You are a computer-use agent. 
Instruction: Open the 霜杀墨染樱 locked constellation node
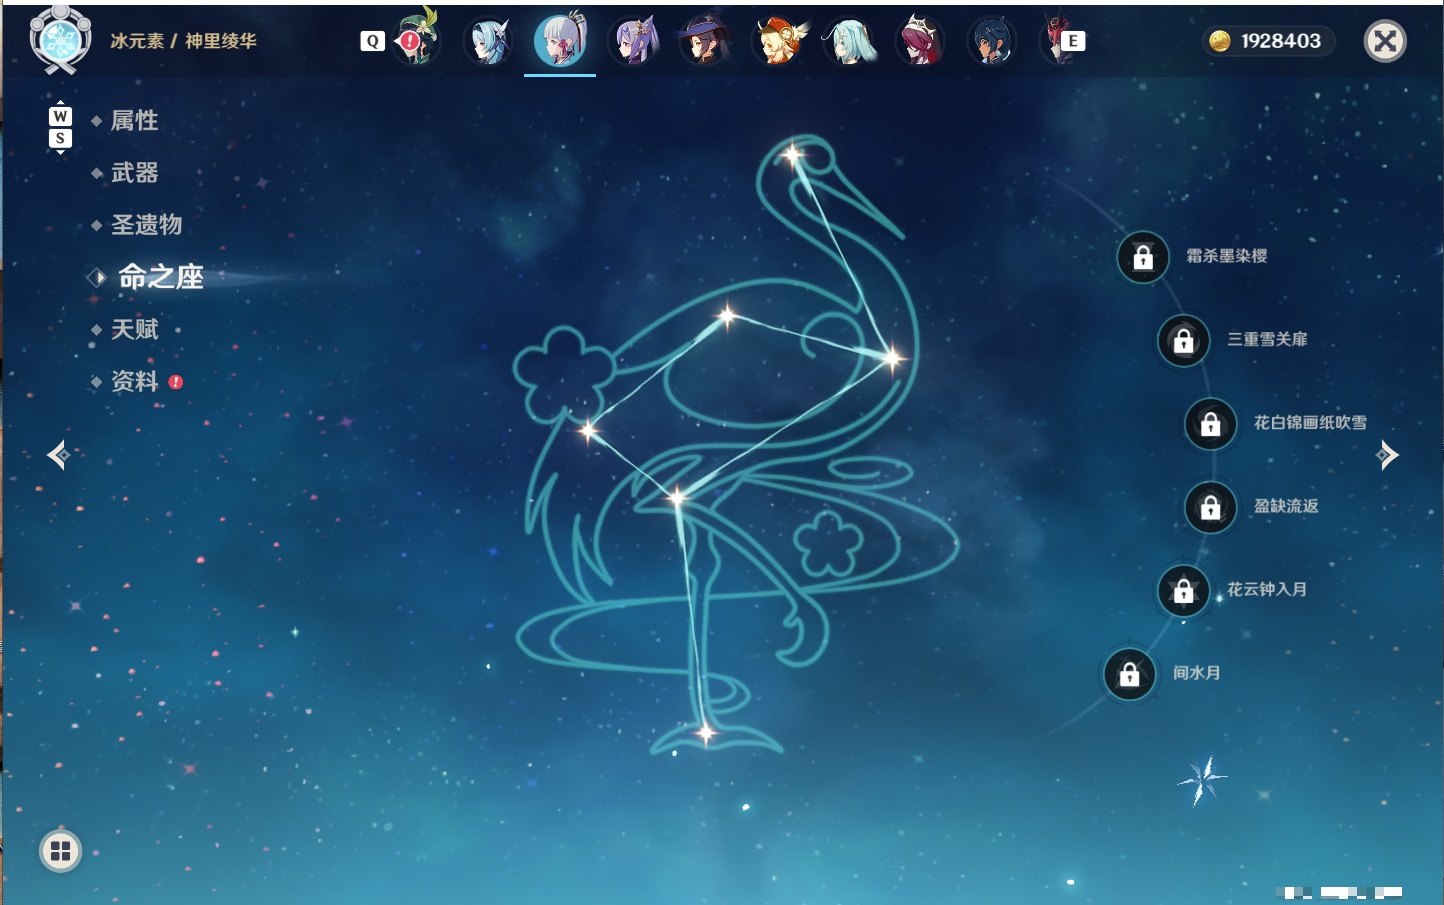pos(1143,258)
